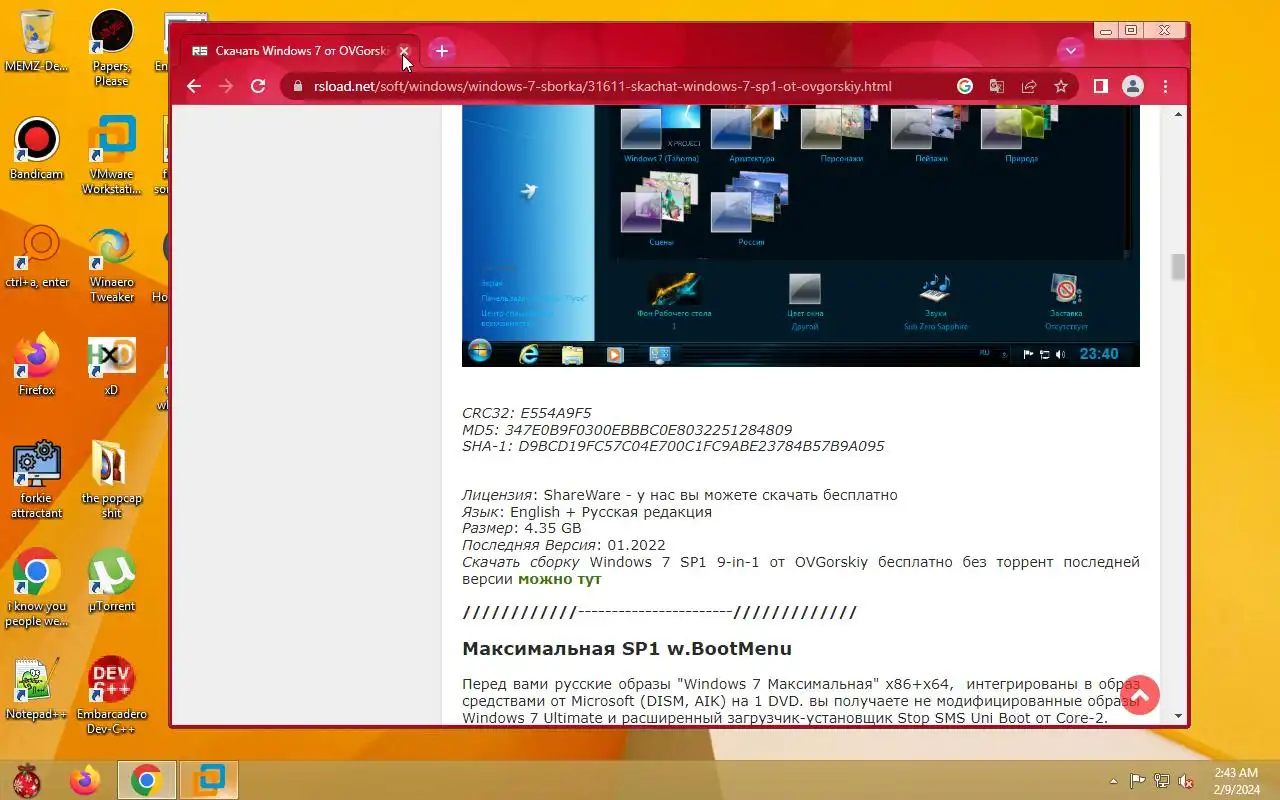Click the CRC32: E554A9F5 checksum line
Image resolution: width=1280 pixels, height=800 pixels.
tap(527, 413)
